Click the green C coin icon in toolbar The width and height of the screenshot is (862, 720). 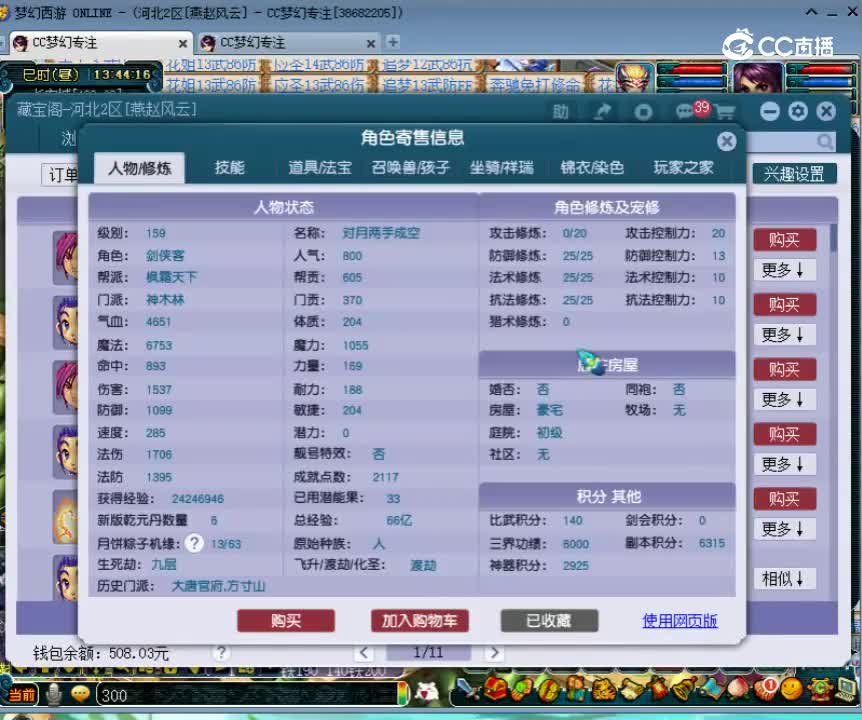pyautogui.click(x=819, y=689)
